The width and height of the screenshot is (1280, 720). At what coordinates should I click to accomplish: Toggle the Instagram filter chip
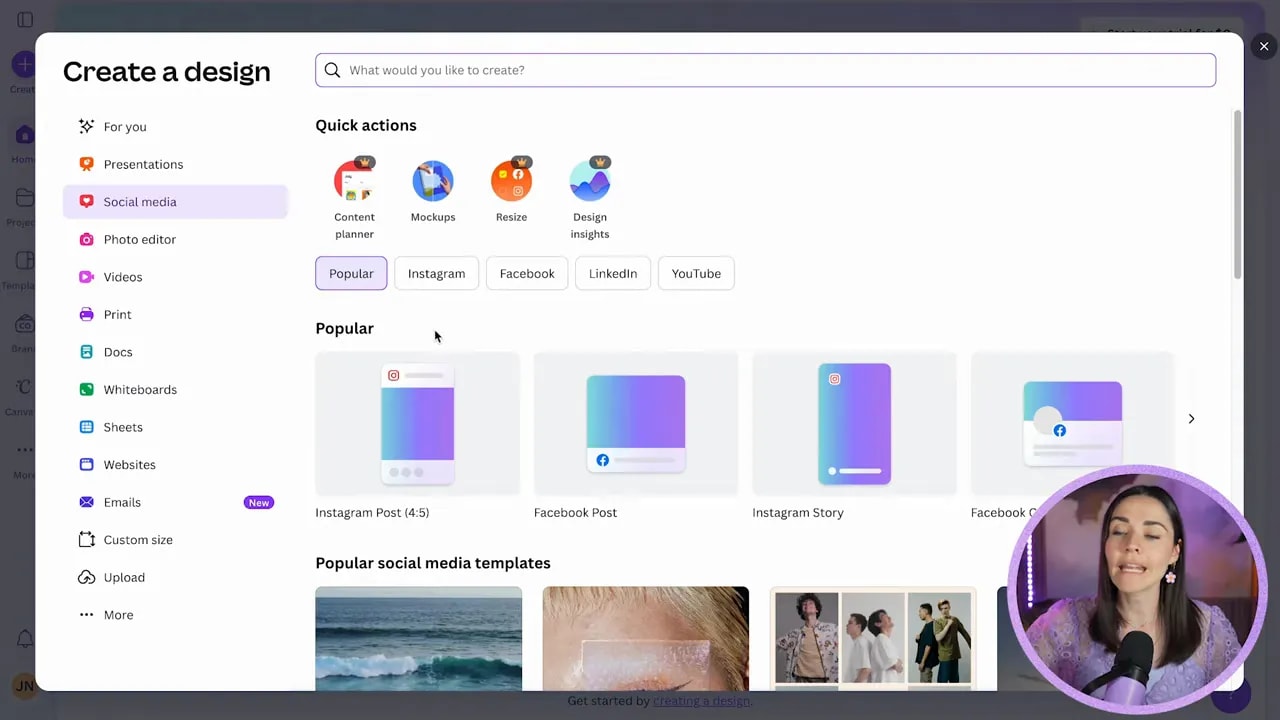pos(436,273)
